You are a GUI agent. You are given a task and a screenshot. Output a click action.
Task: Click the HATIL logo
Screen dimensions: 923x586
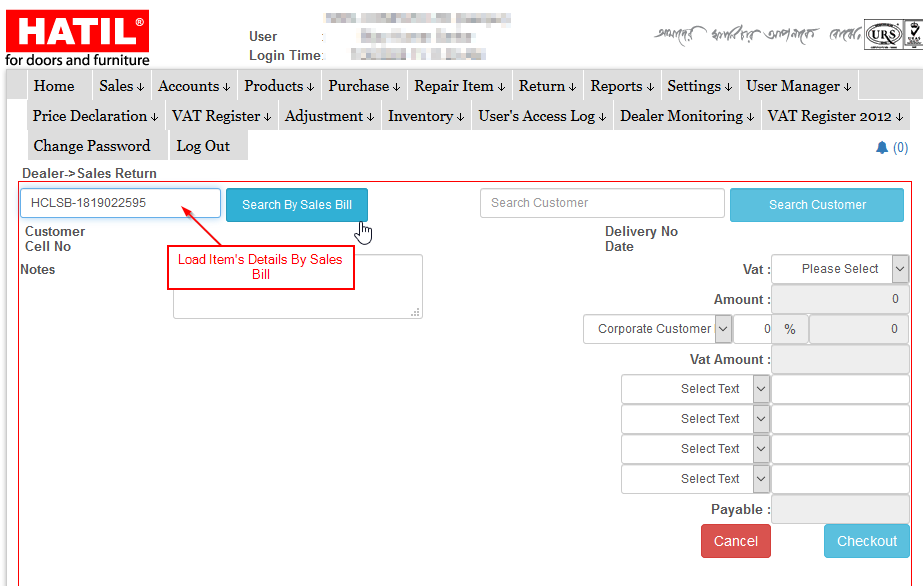point(77,38)
